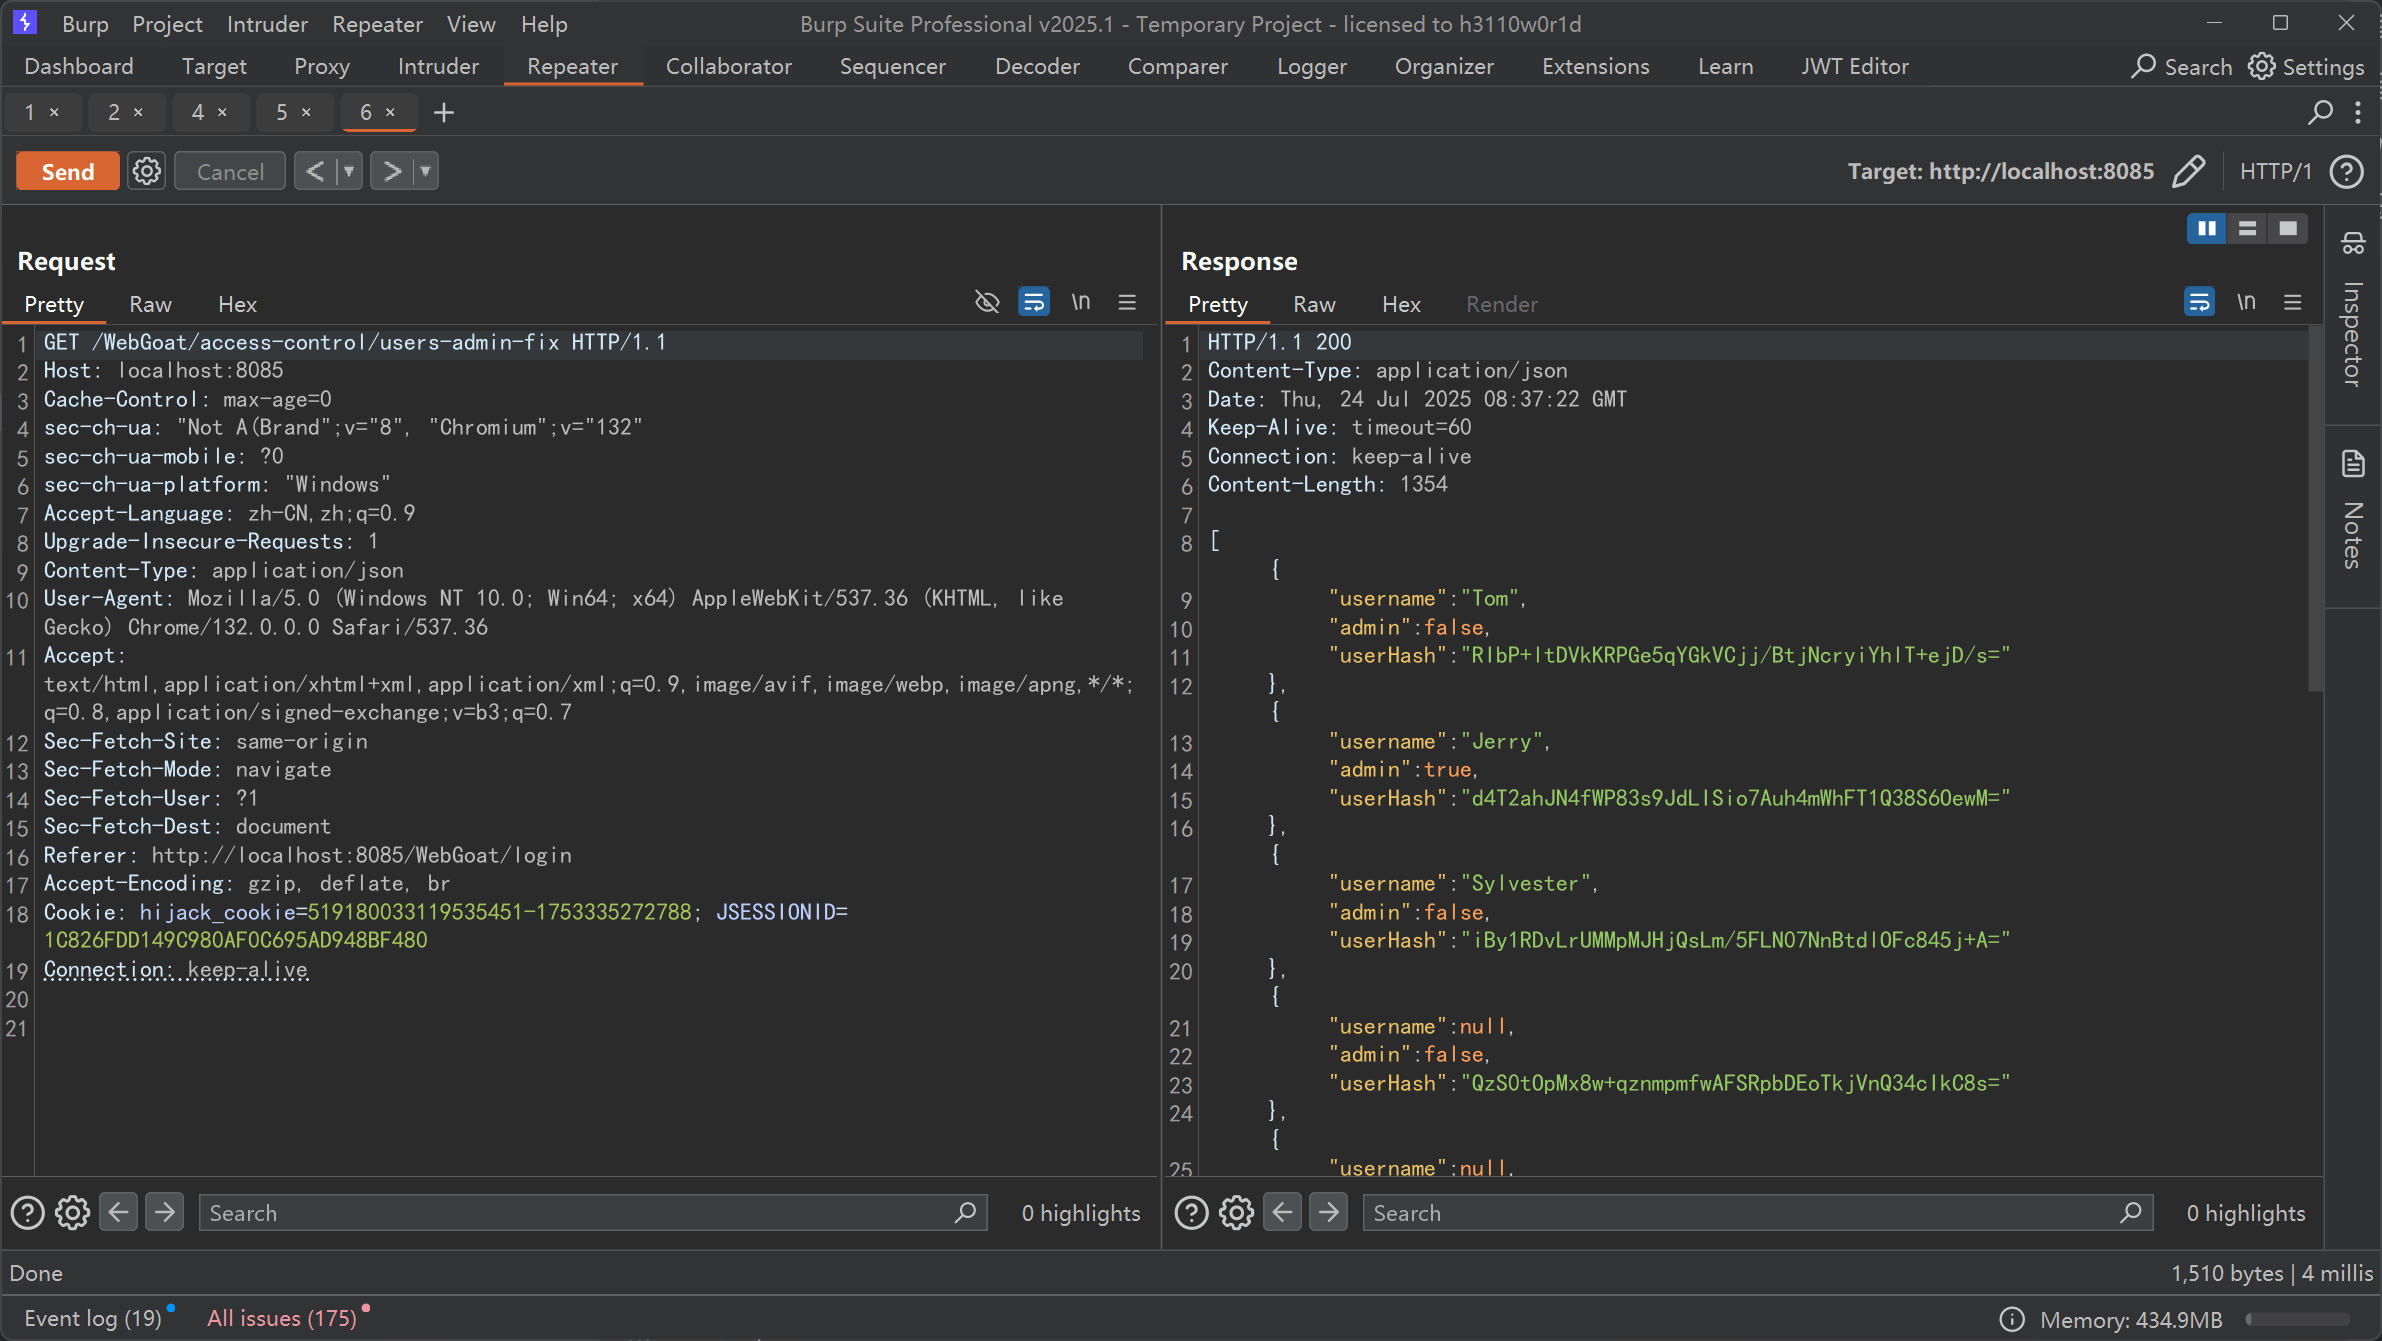Open Response viewer options menu
The width and height of the screenshot is (2382, 1341).
[2293, 301]
